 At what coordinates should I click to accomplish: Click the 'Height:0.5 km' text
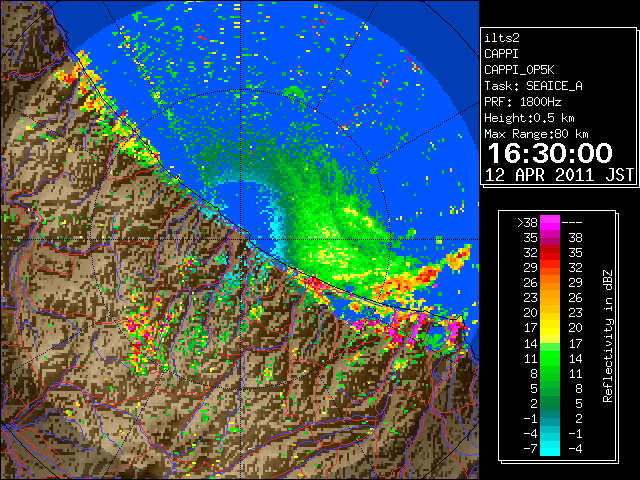click(529, 118)
